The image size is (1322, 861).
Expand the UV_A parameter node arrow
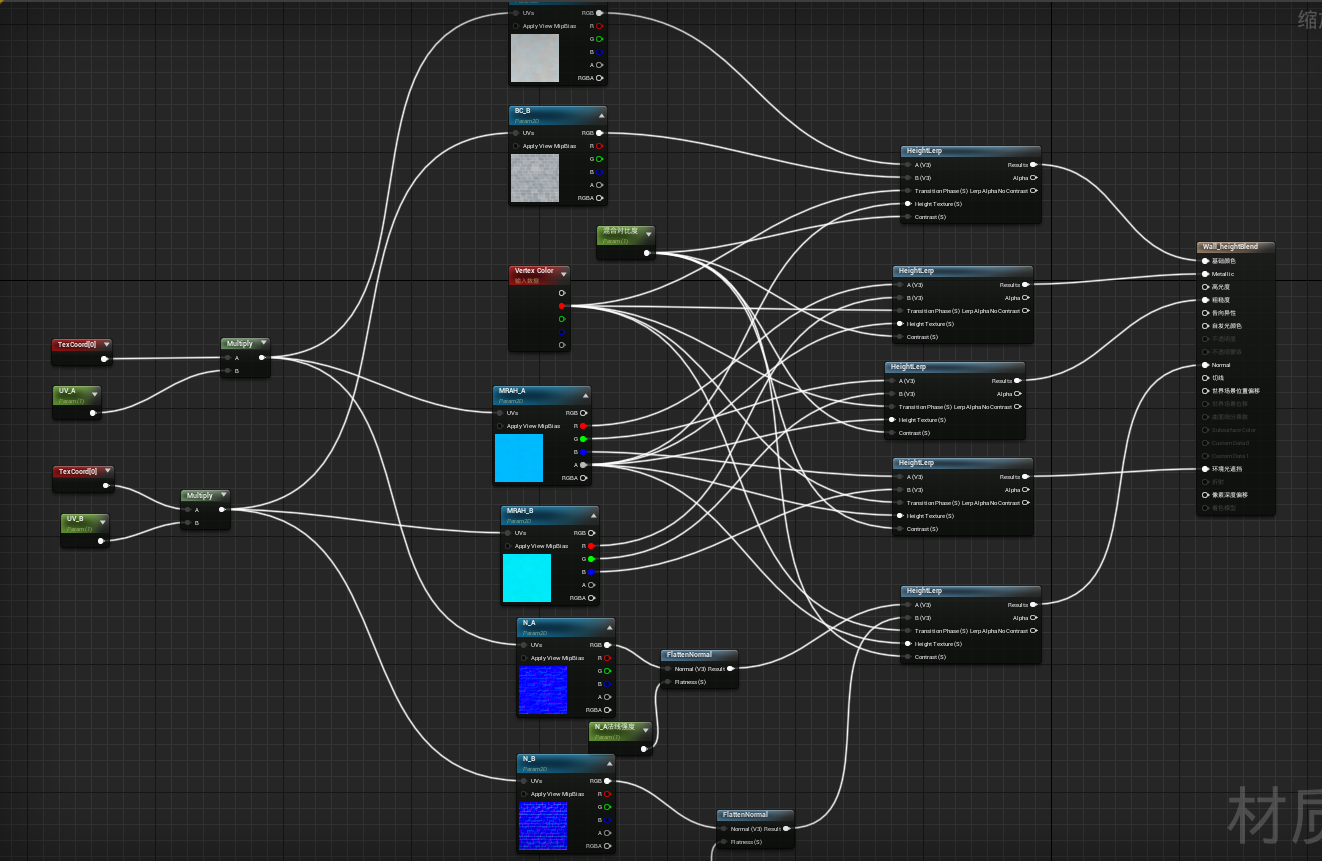click(95, 393)
